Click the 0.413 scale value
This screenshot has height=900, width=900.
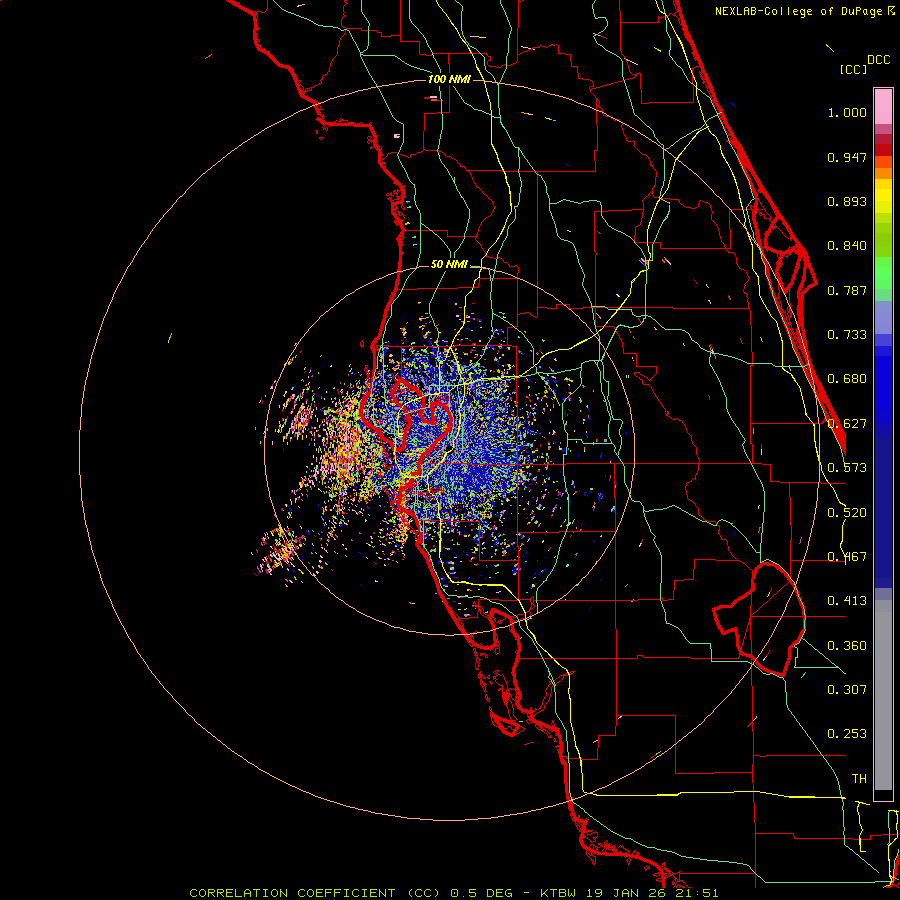847,601
